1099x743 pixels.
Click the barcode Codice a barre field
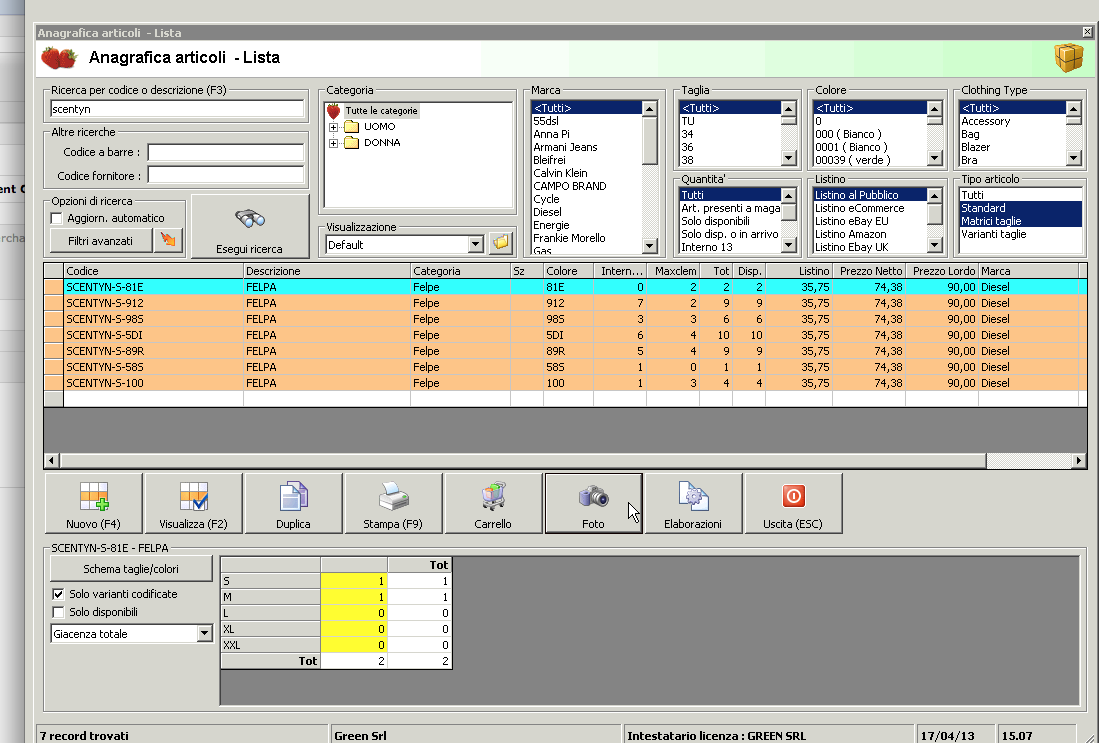pyautogui.click(x=225, y=153)
